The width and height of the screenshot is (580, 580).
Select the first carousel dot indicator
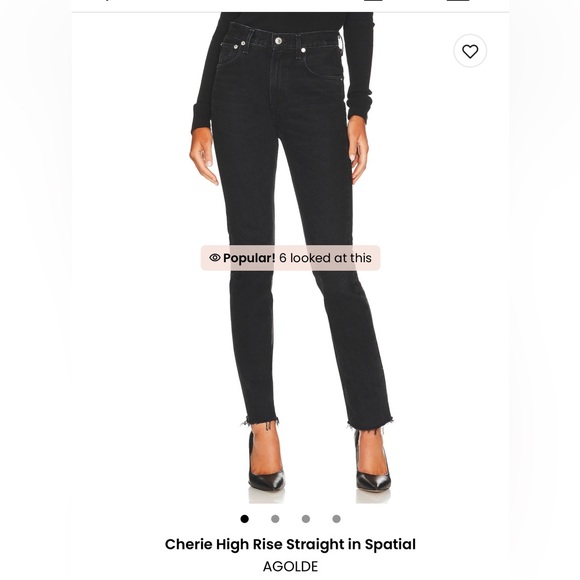[245, 519]
